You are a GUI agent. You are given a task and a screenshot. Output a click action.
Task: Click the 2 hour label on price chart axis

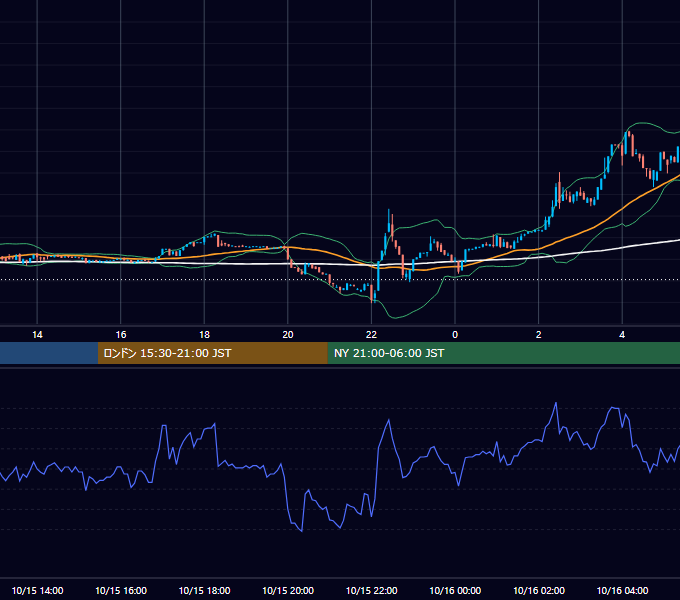click(539, 335)
